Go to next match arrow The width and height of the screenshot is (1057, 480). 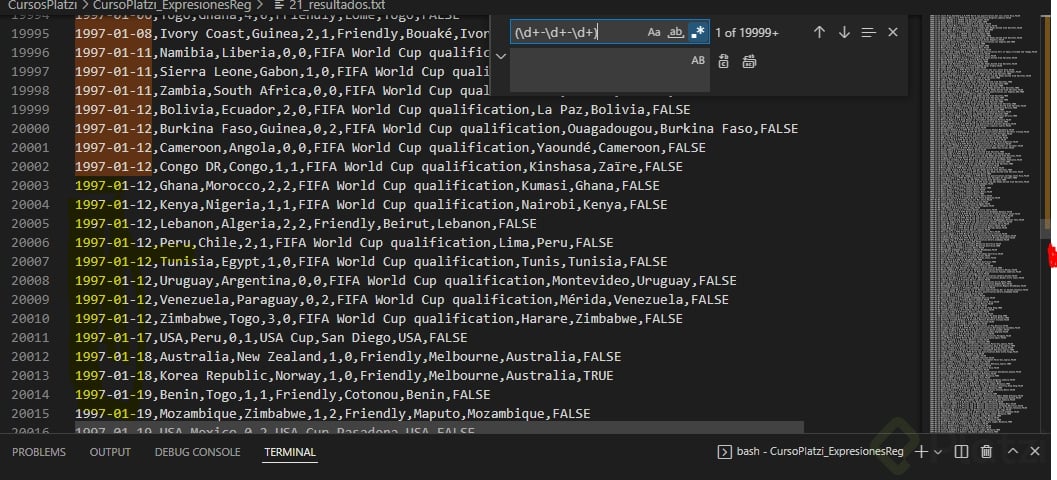click(844, 32)
